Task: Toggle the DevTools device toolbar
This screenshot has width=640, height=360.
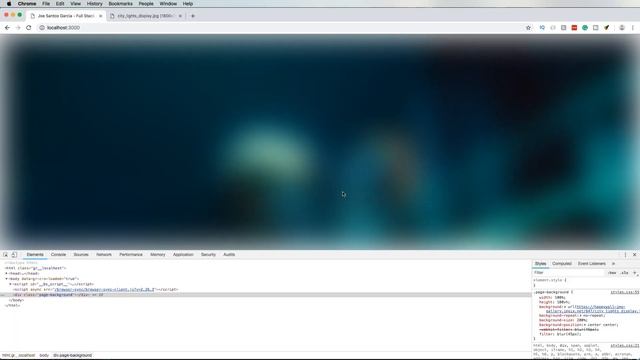Action: point(14,254)
